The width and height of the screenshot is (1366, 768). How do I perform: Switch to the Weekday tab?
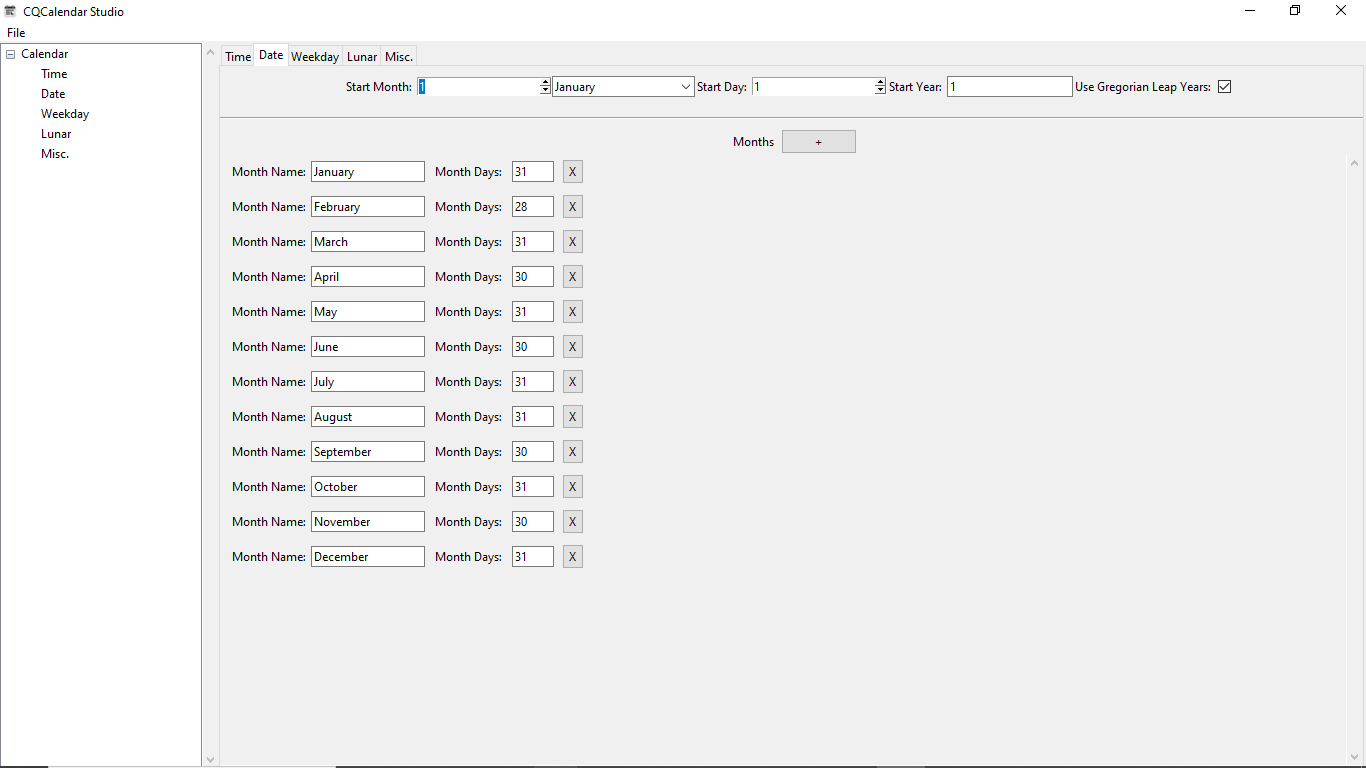coord(315,57)
